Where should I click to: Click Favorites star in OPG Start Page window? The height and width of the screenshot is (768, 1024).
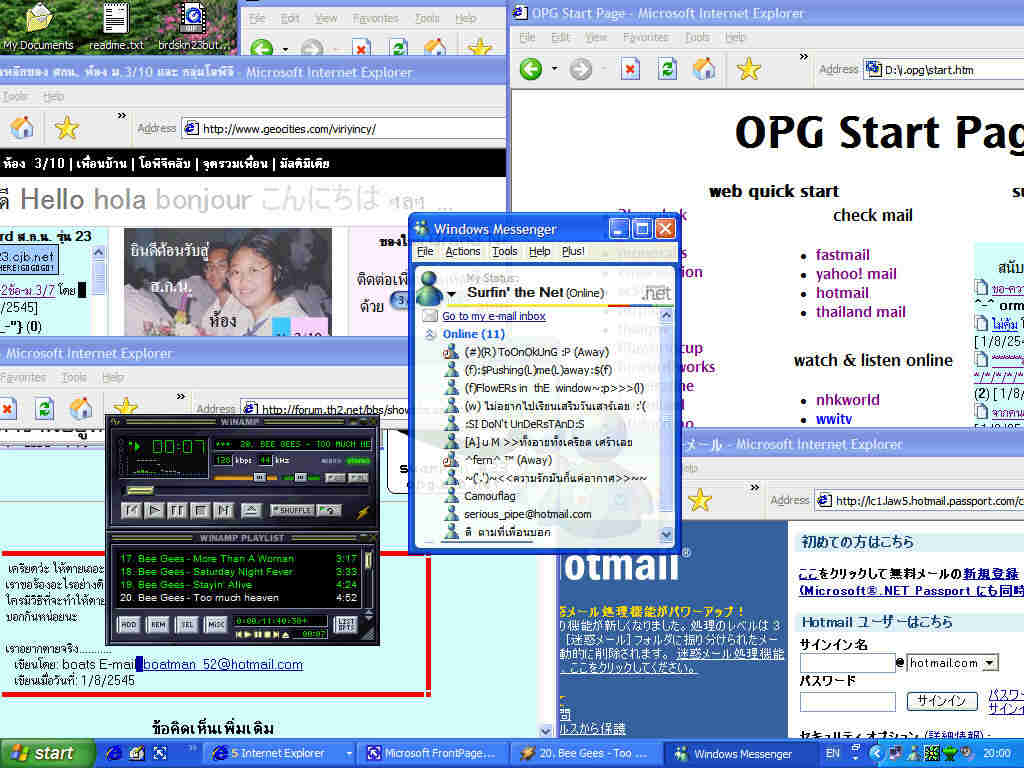pos(748,69)
